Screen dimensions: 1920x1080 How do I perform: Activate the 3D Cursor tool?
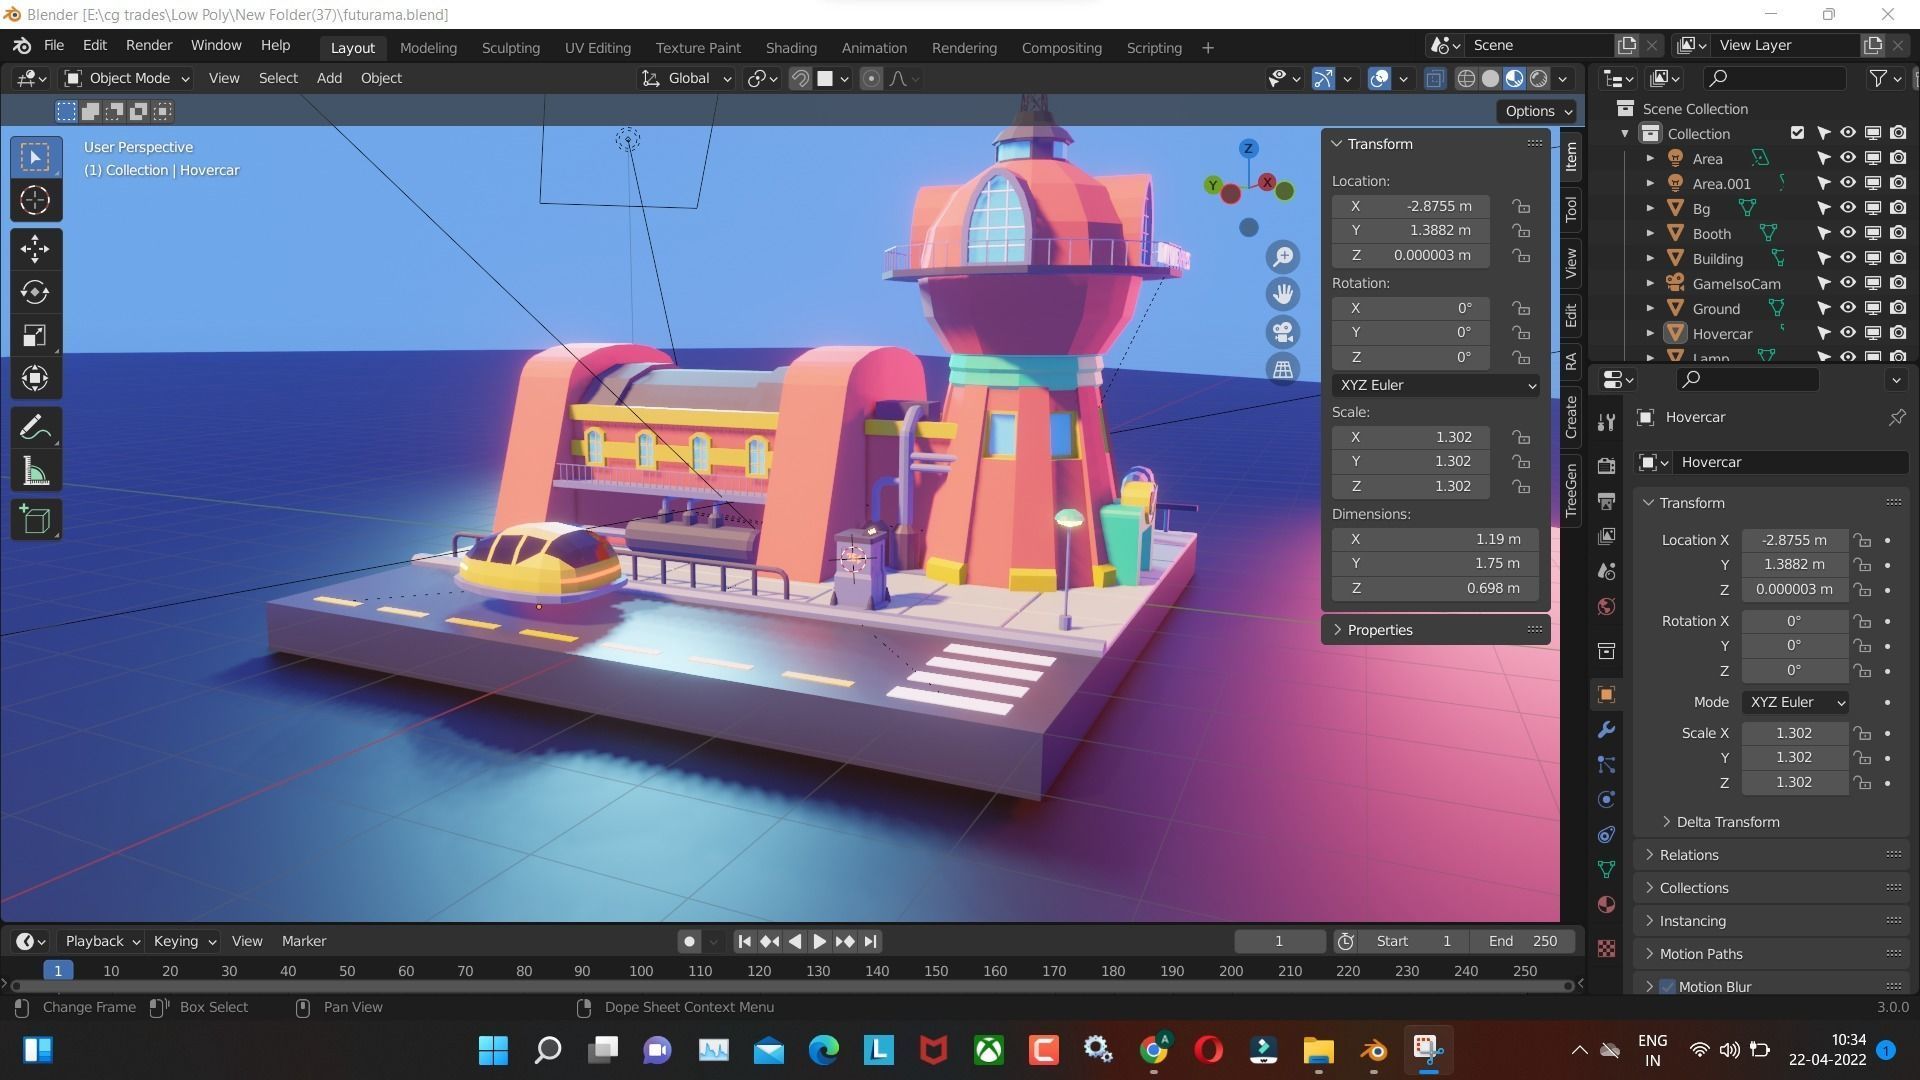[x=35, y=200]
